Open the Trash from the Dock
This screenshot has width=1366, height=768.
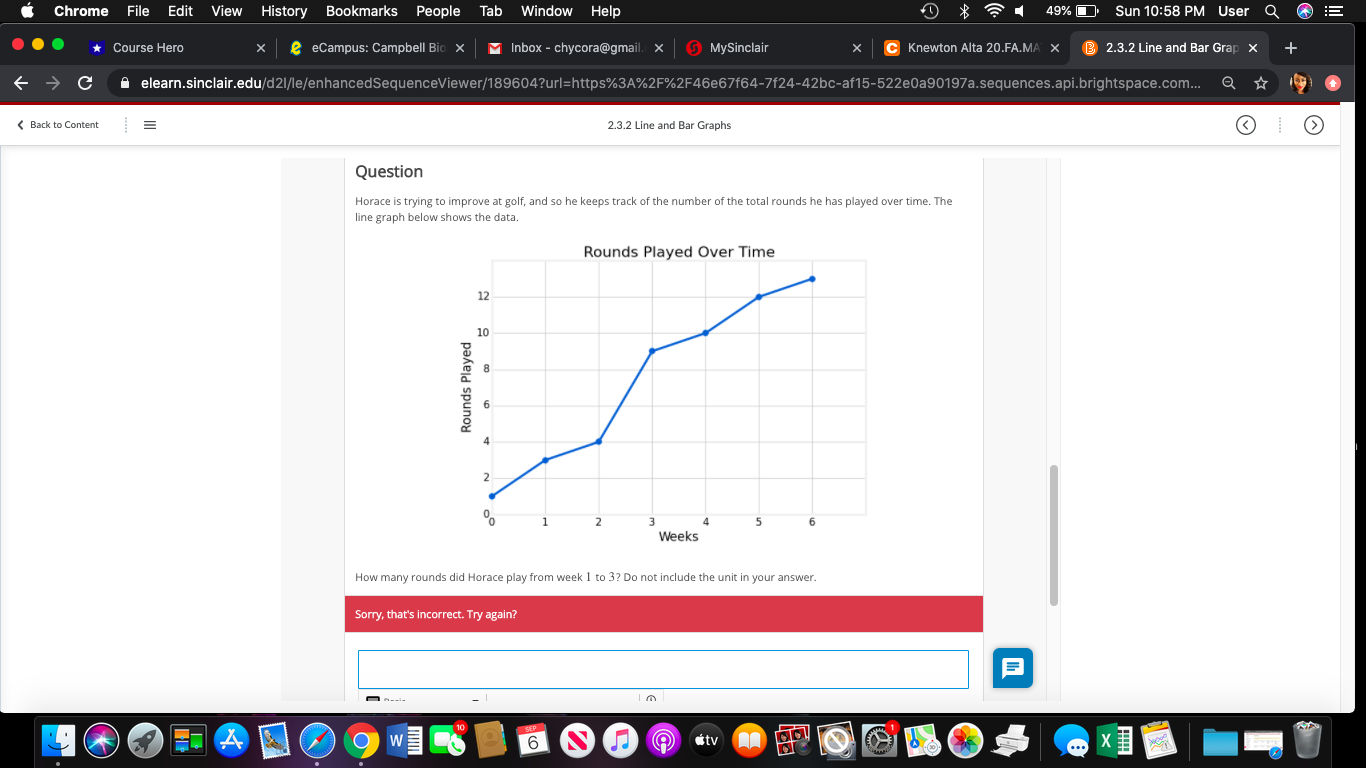coord(1306,740)
